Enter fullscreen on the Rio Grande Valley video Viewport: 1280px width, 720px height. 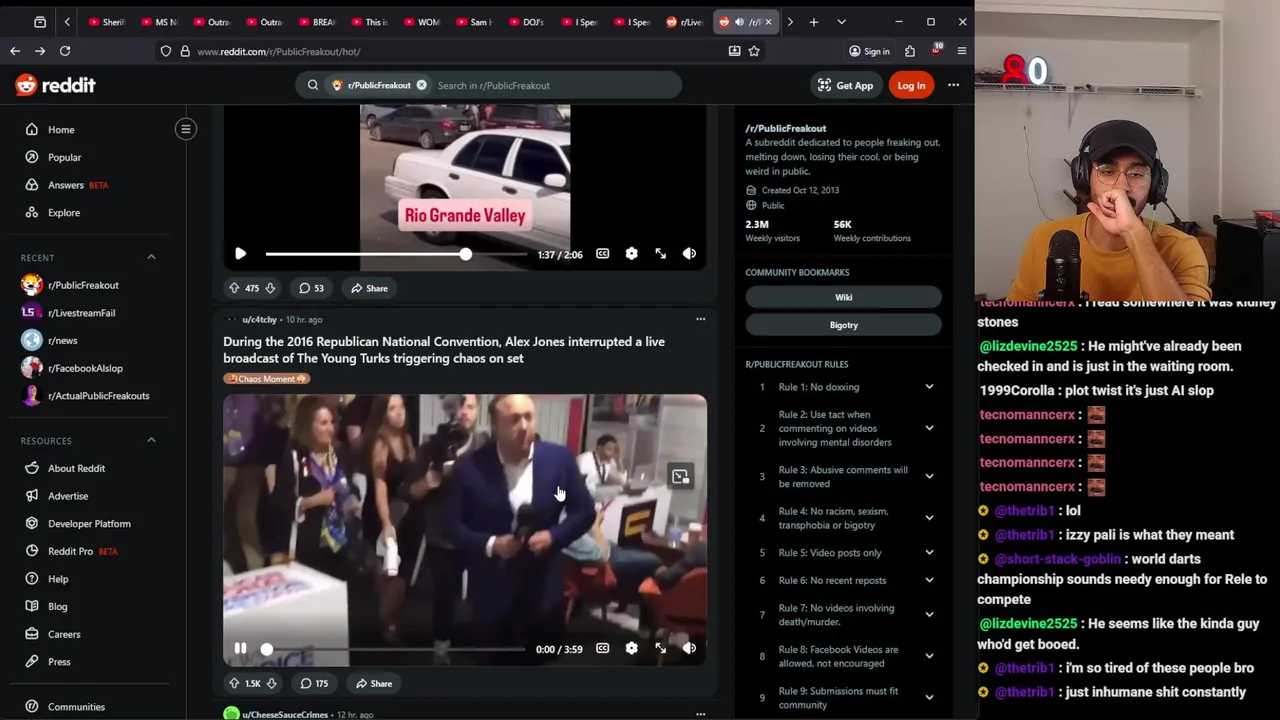click(660, 254)
